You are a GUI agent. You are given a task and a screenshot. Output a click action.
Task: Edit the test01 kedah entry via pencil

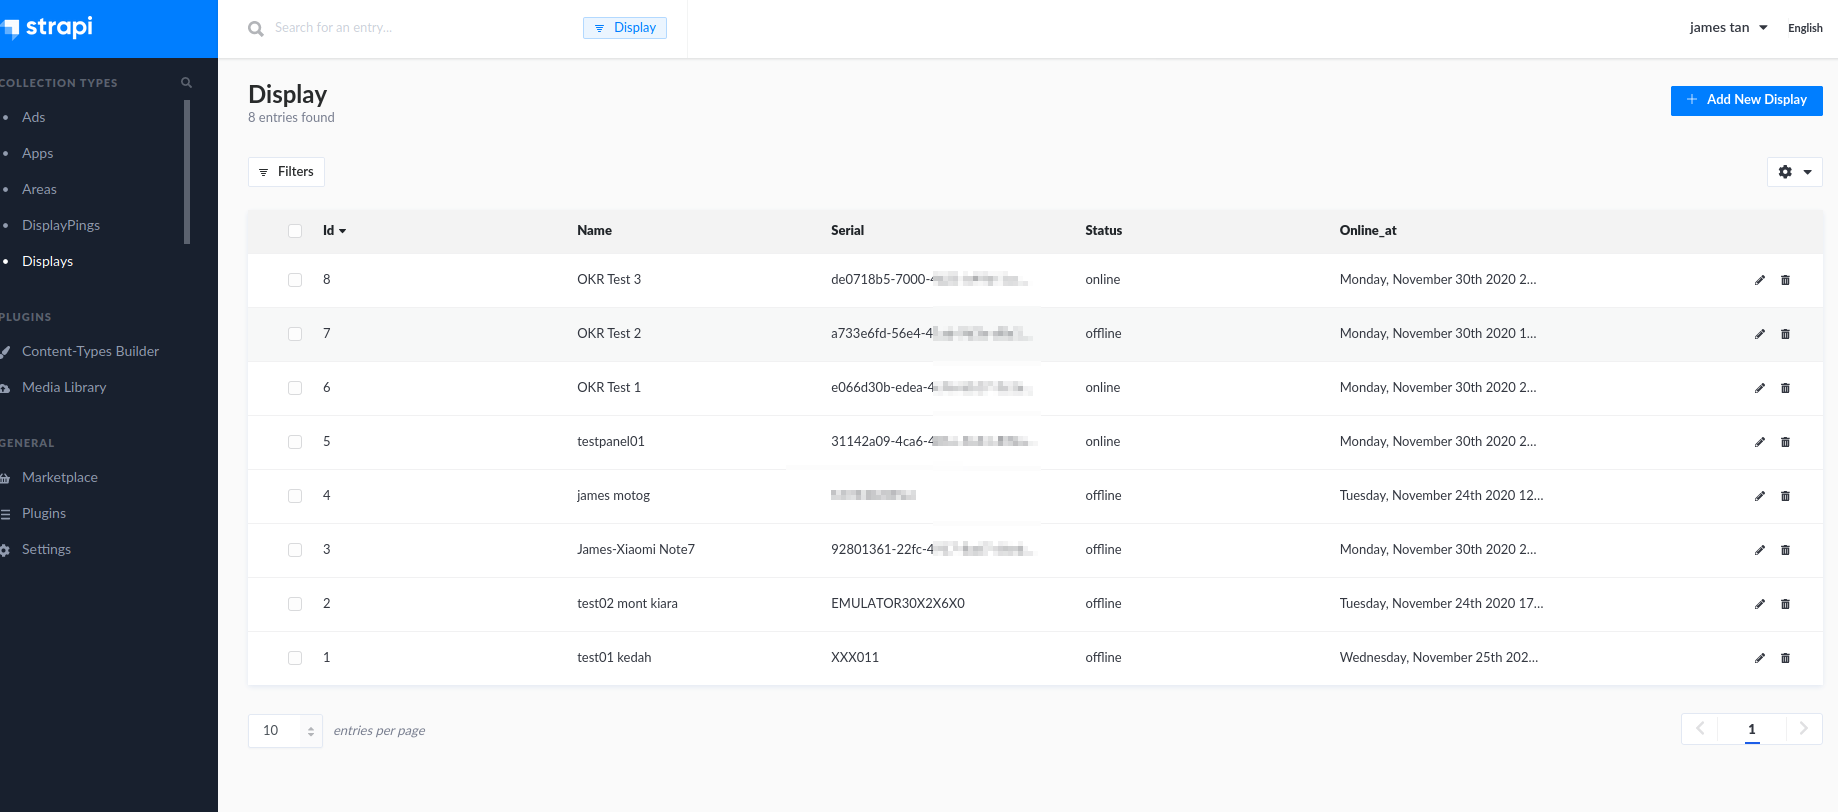[1759, 658]
